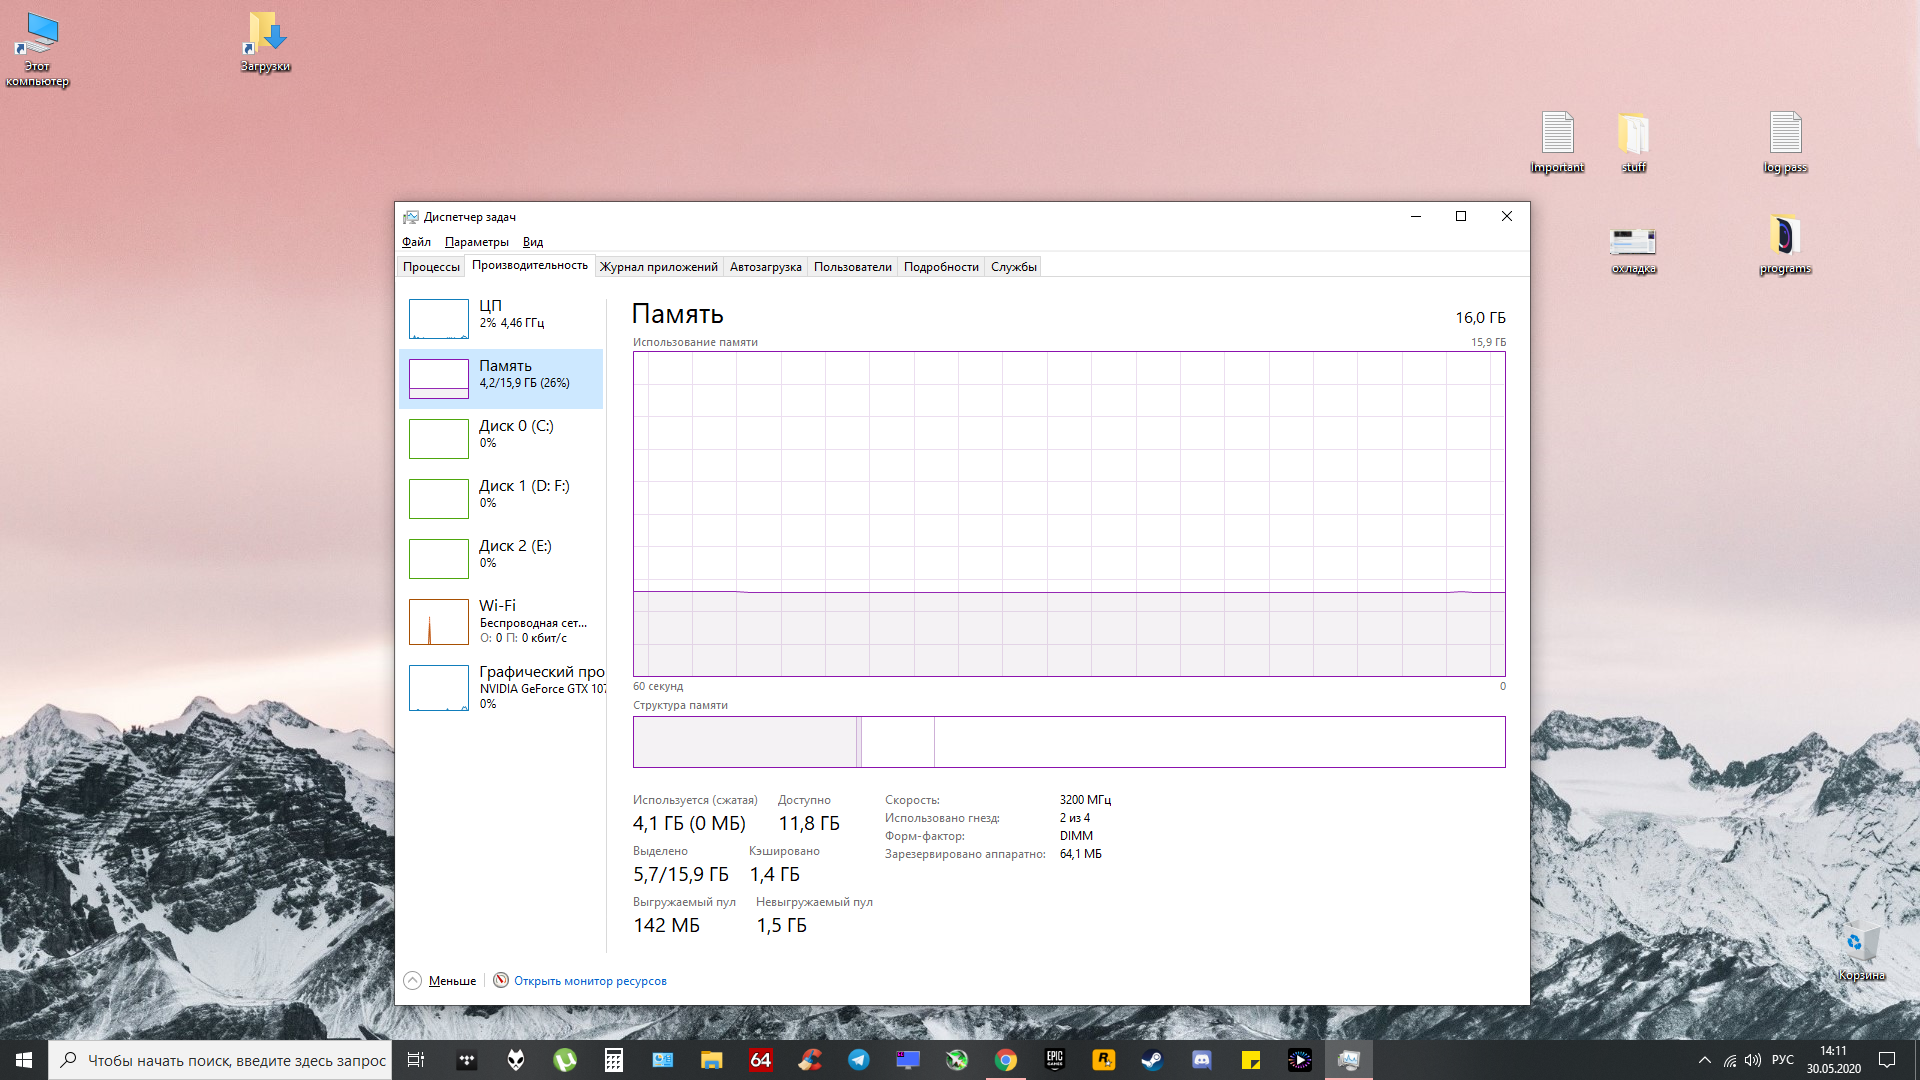Show hidden system tray icons

[x=1704, y=1060]
